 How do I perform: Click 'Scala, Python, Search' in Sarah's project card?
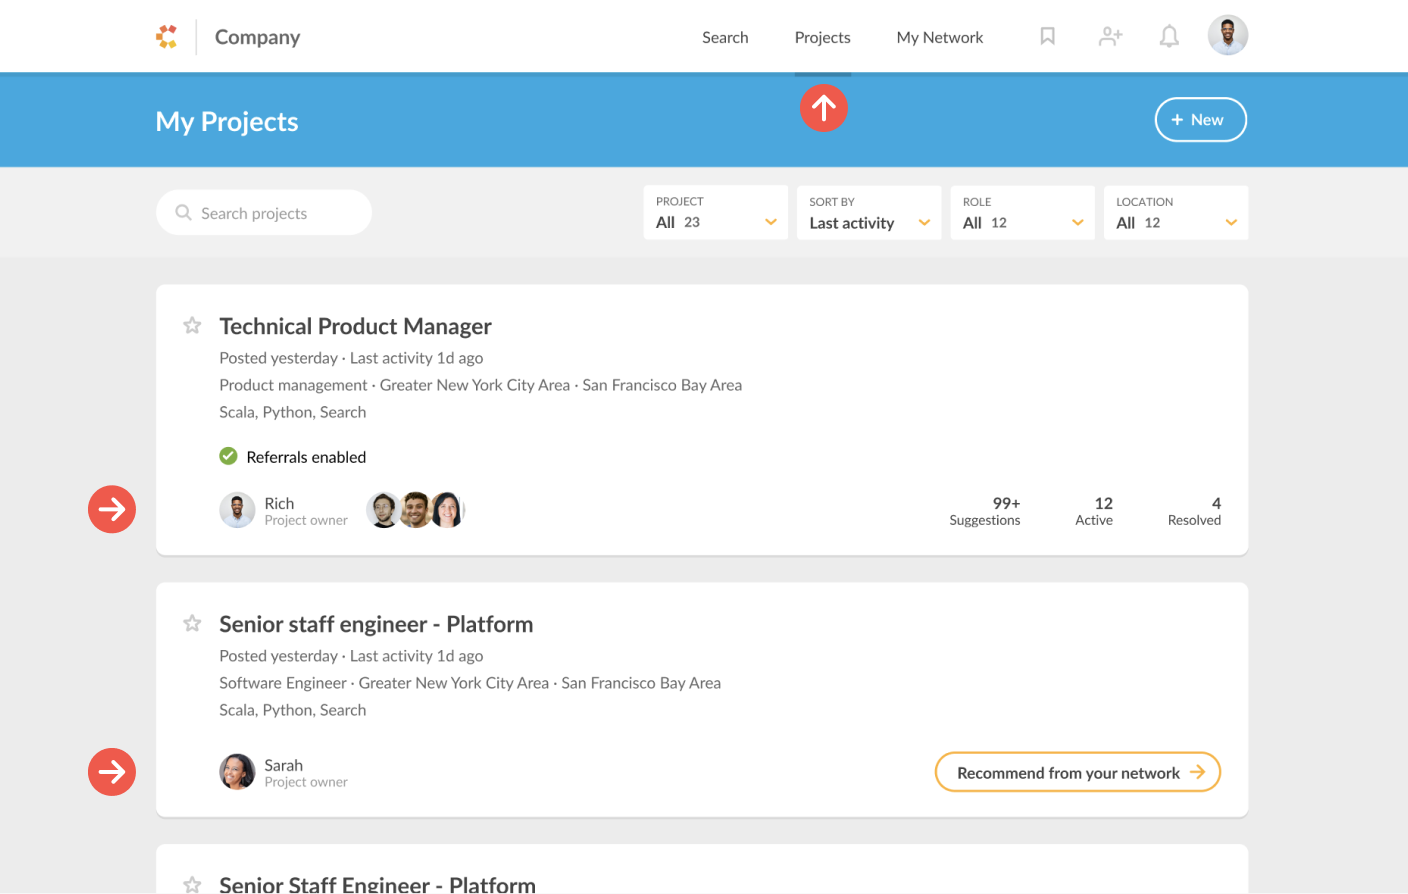[293, 710]
